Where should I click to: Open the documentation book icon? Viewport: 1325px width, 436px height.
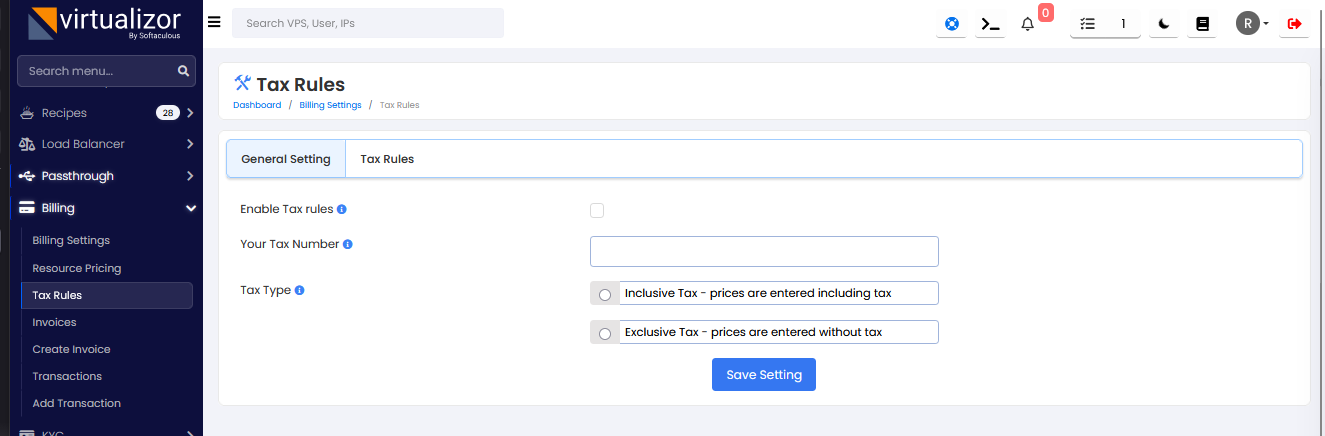click(1203, 23)
